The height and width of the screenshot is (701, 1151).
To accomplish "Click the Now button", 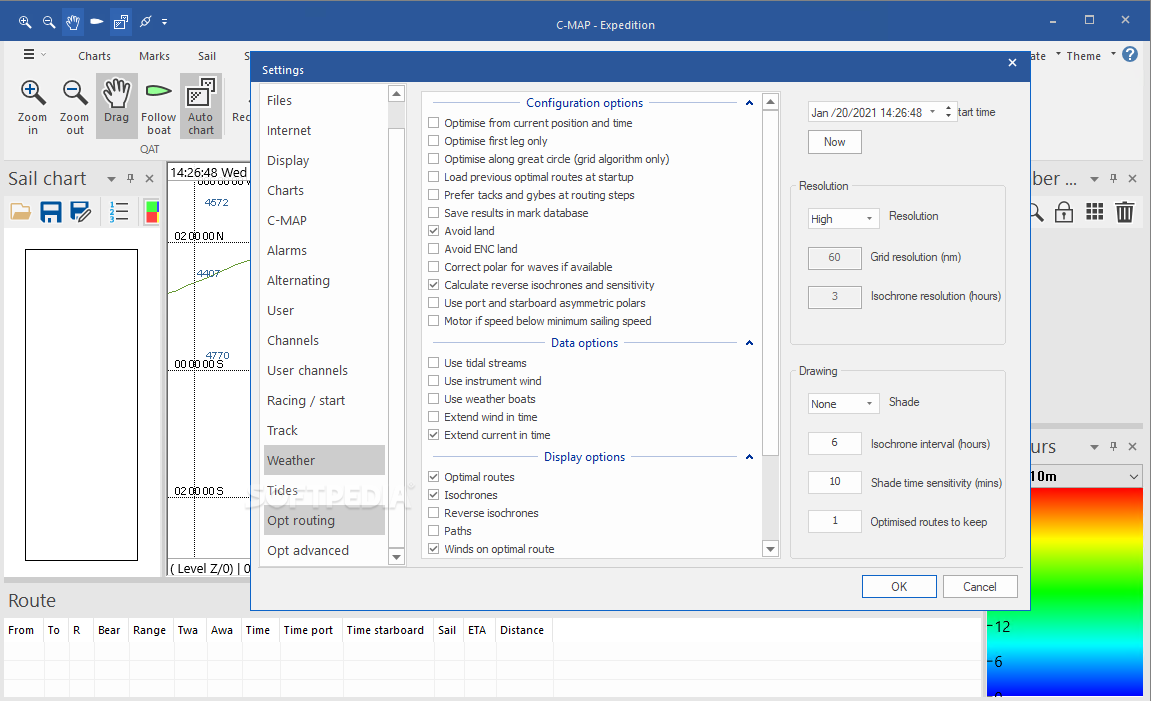I will pos(835,142).
